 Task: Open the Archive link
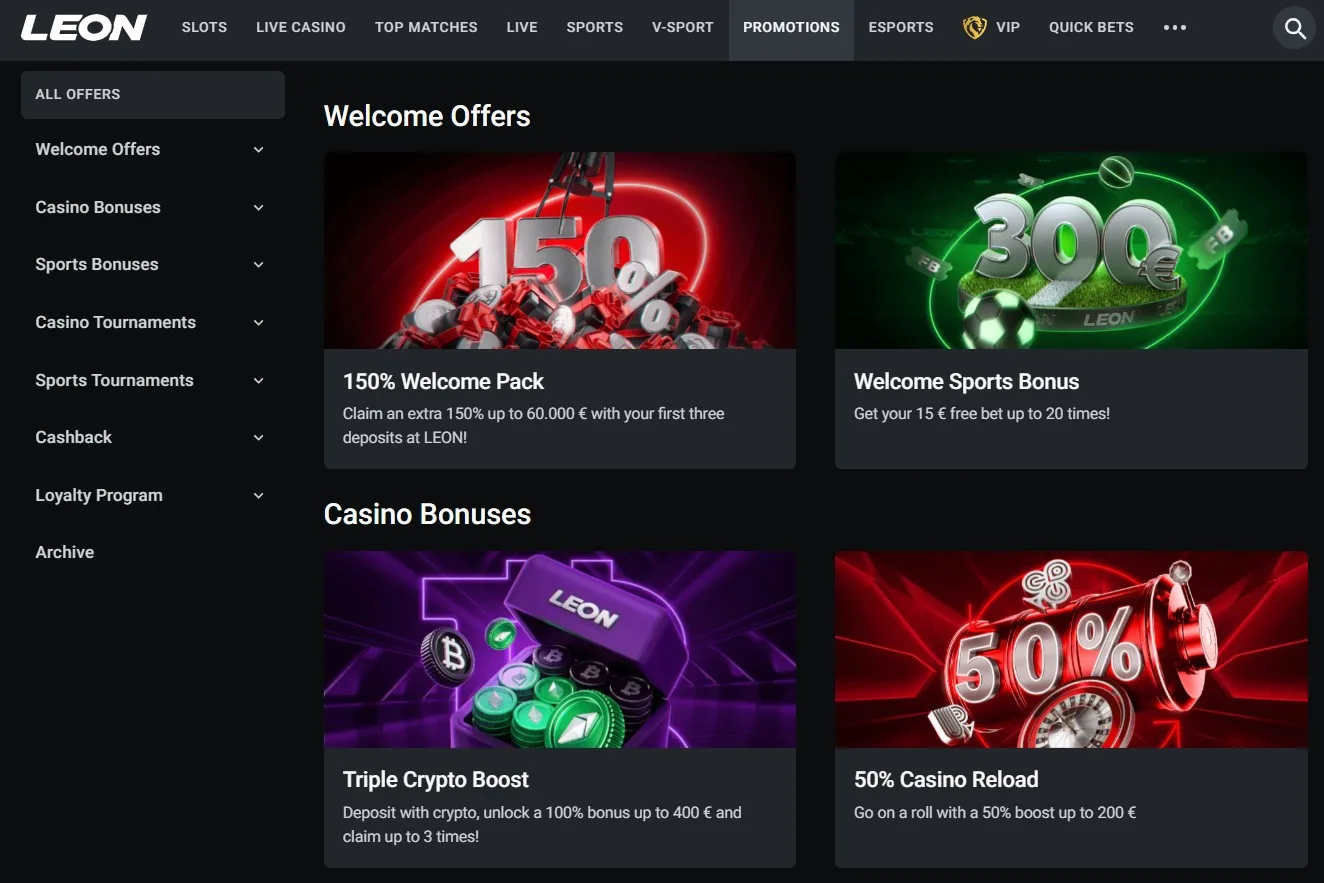point(65,552)
